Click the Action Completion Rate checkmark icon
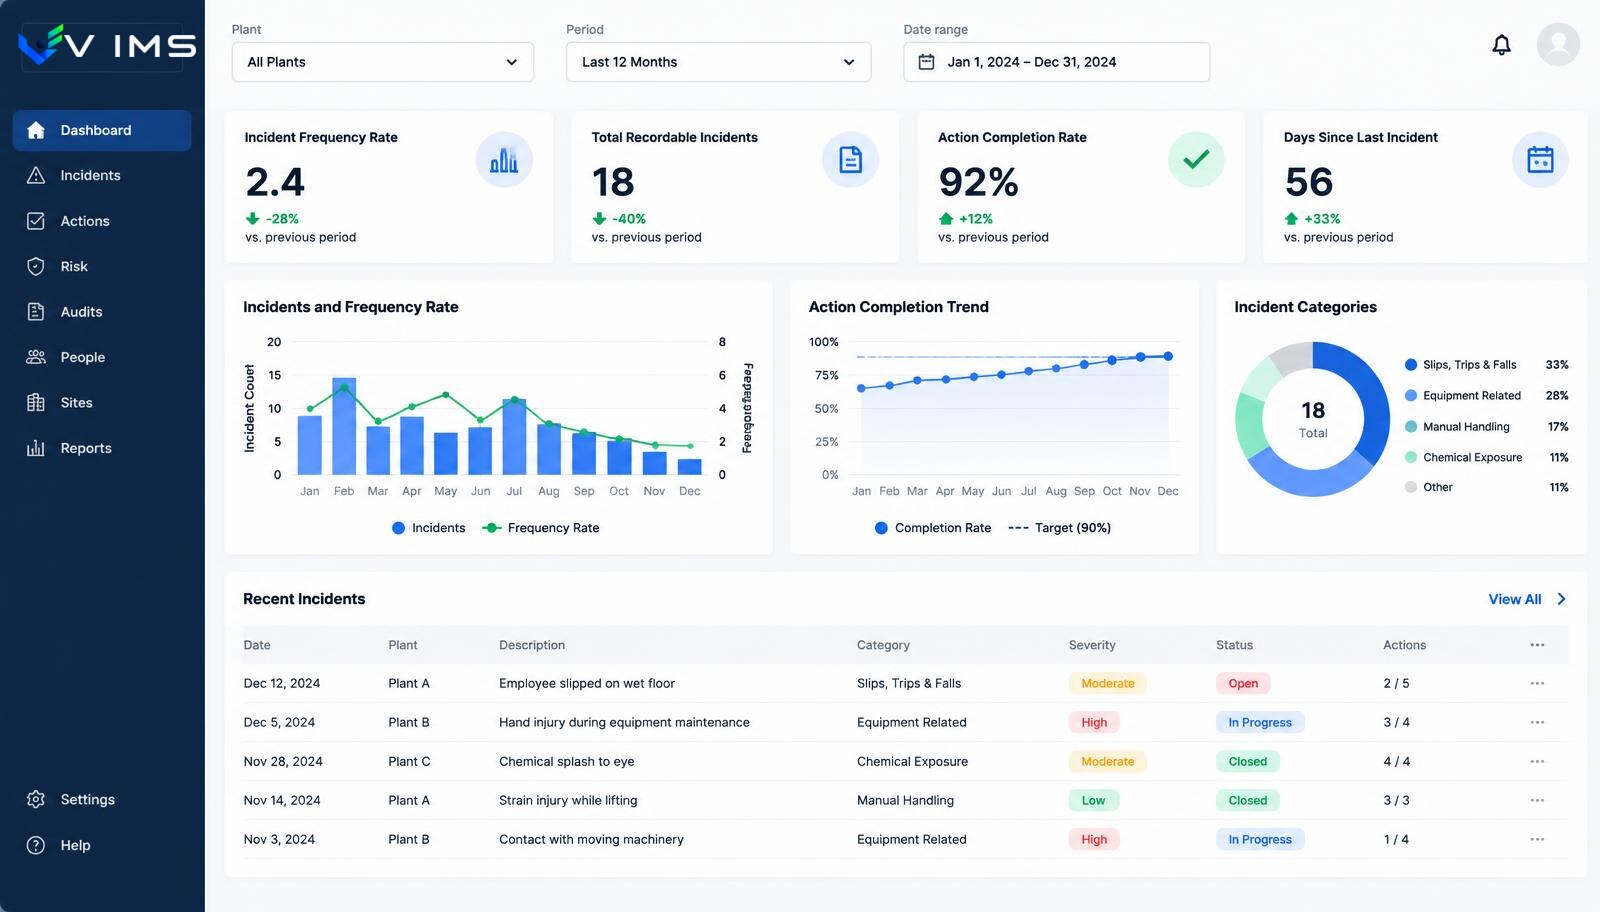 1196,159
